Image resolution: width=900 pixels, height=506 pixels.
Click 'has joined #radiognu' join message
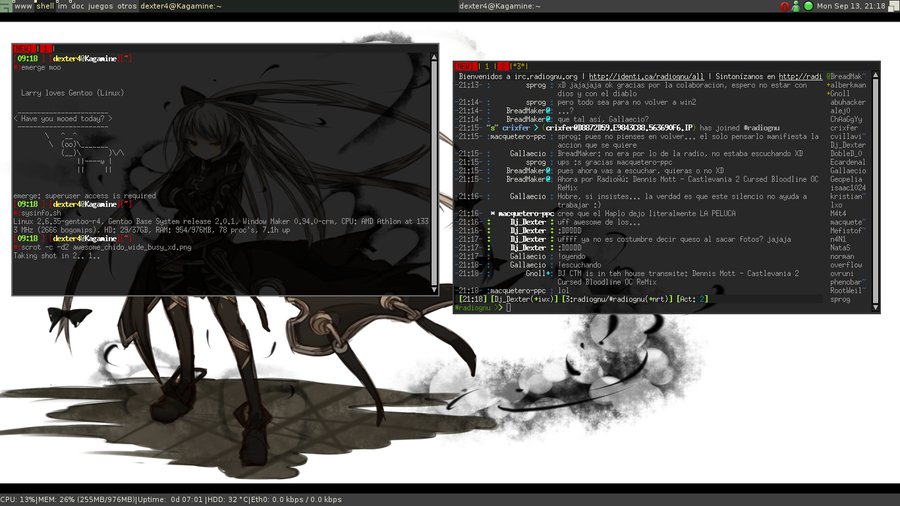[x=739, y=128]
